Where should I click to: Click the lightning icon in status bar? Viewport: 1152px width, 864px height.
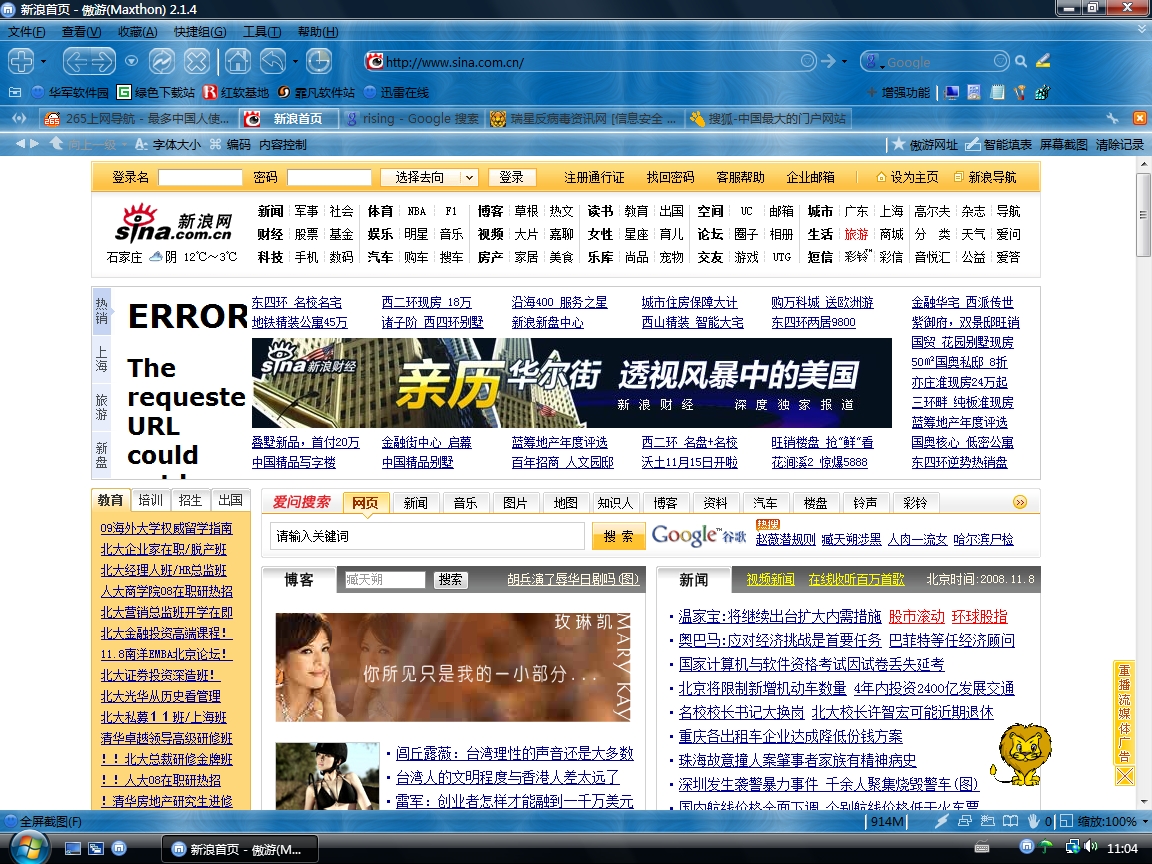942,821
